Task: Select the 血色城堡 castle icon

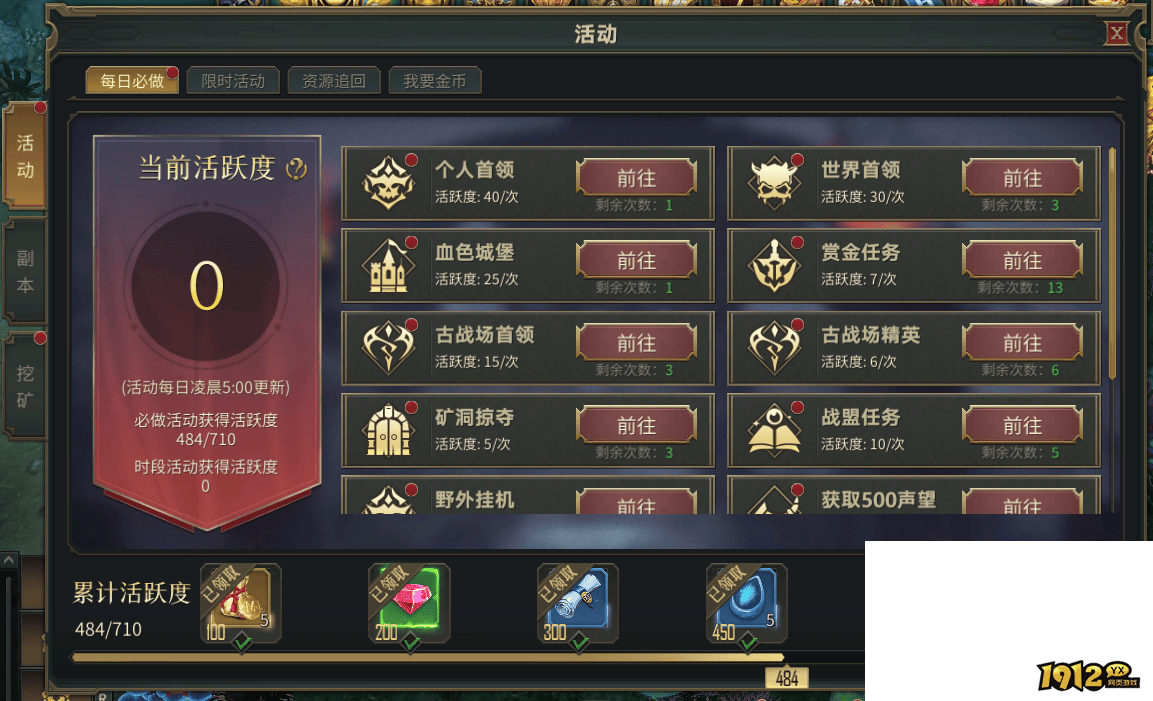Action: pyautogui.click(x=389, y=265)
